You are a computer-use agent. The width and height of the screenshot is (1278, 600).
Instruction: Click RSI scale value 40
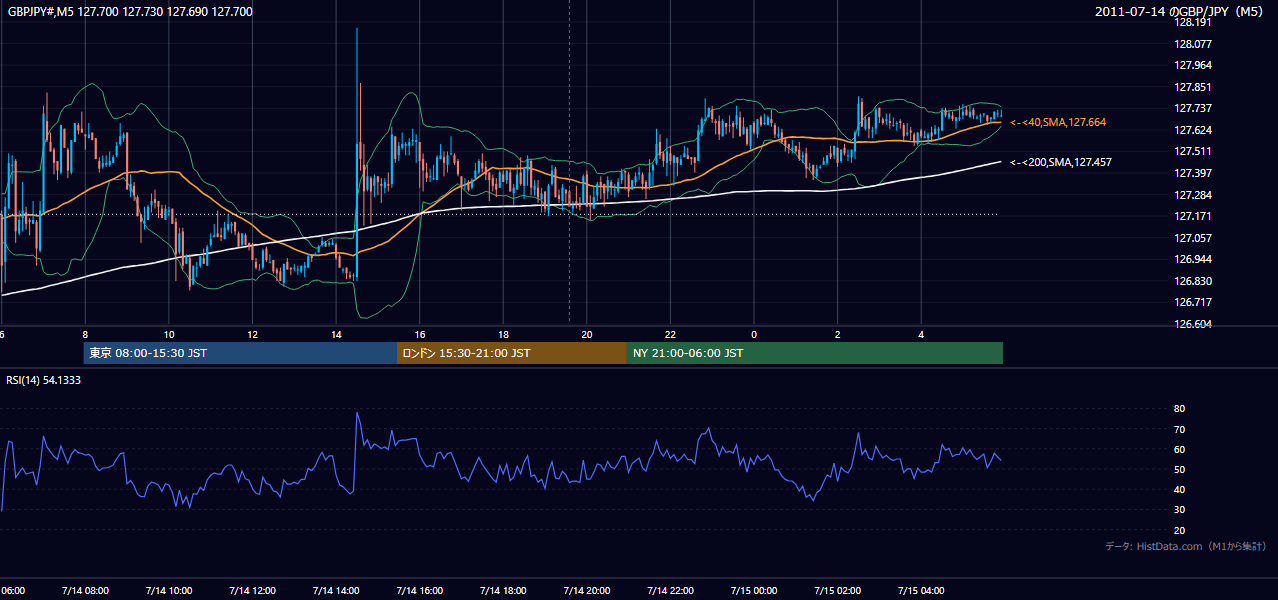point(1179,490)
